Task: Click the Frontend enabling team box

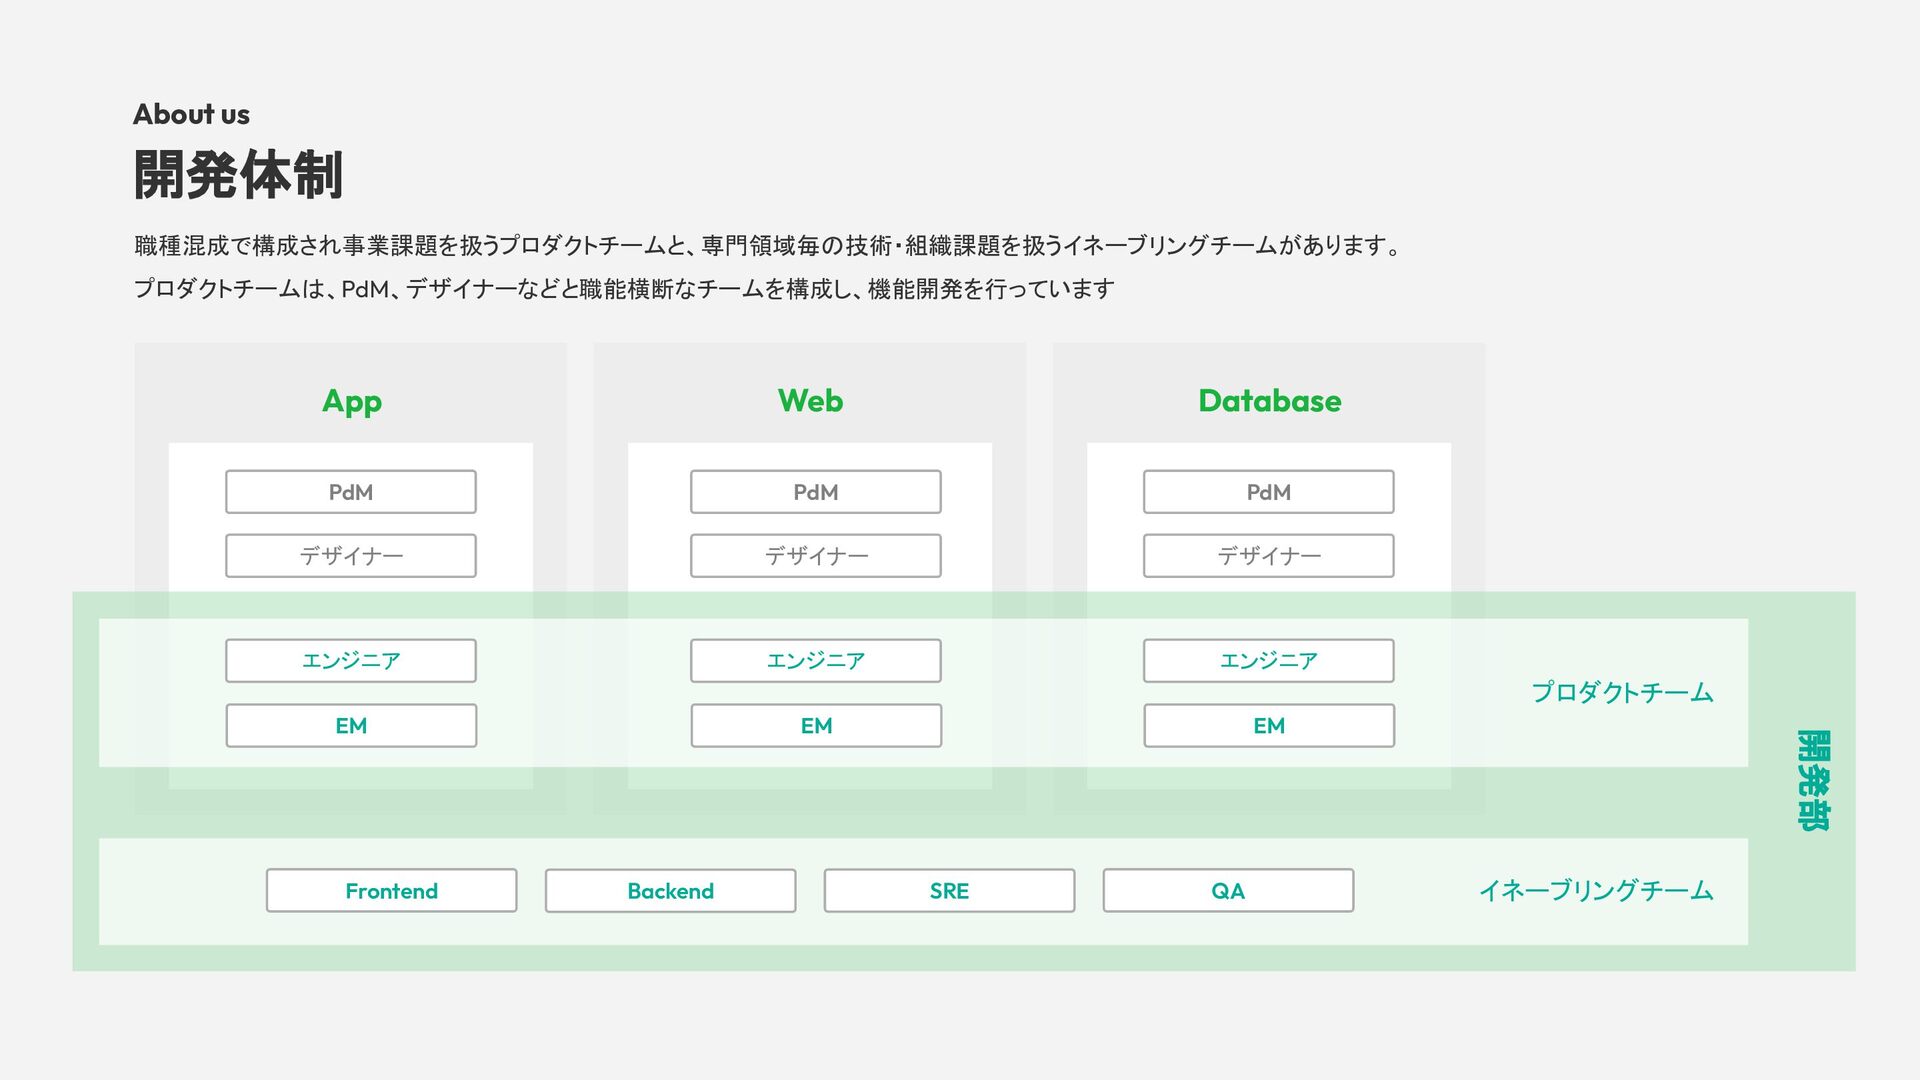Action: pyautogui.click(x=391, y=891)
